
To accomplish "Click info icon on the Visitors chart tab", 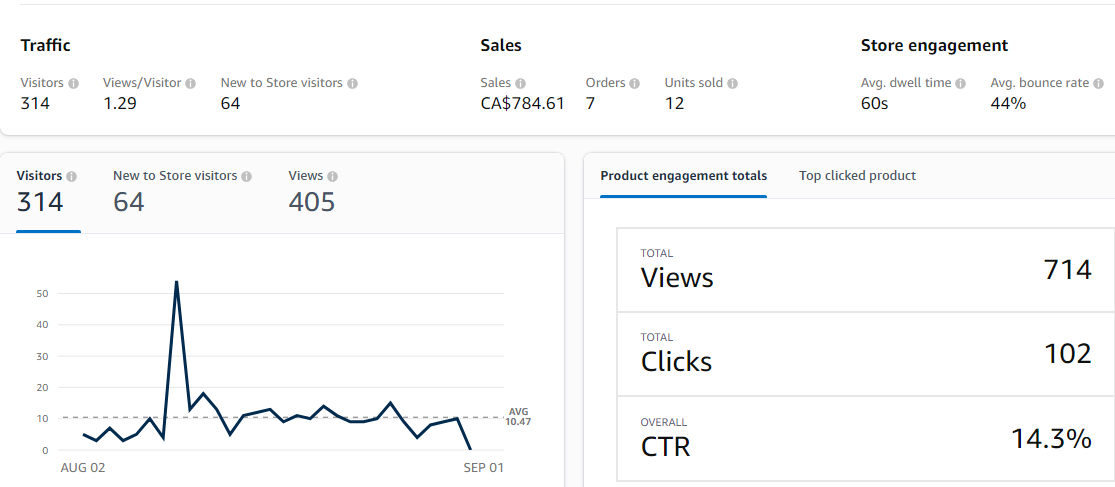I will click(72, 177).
